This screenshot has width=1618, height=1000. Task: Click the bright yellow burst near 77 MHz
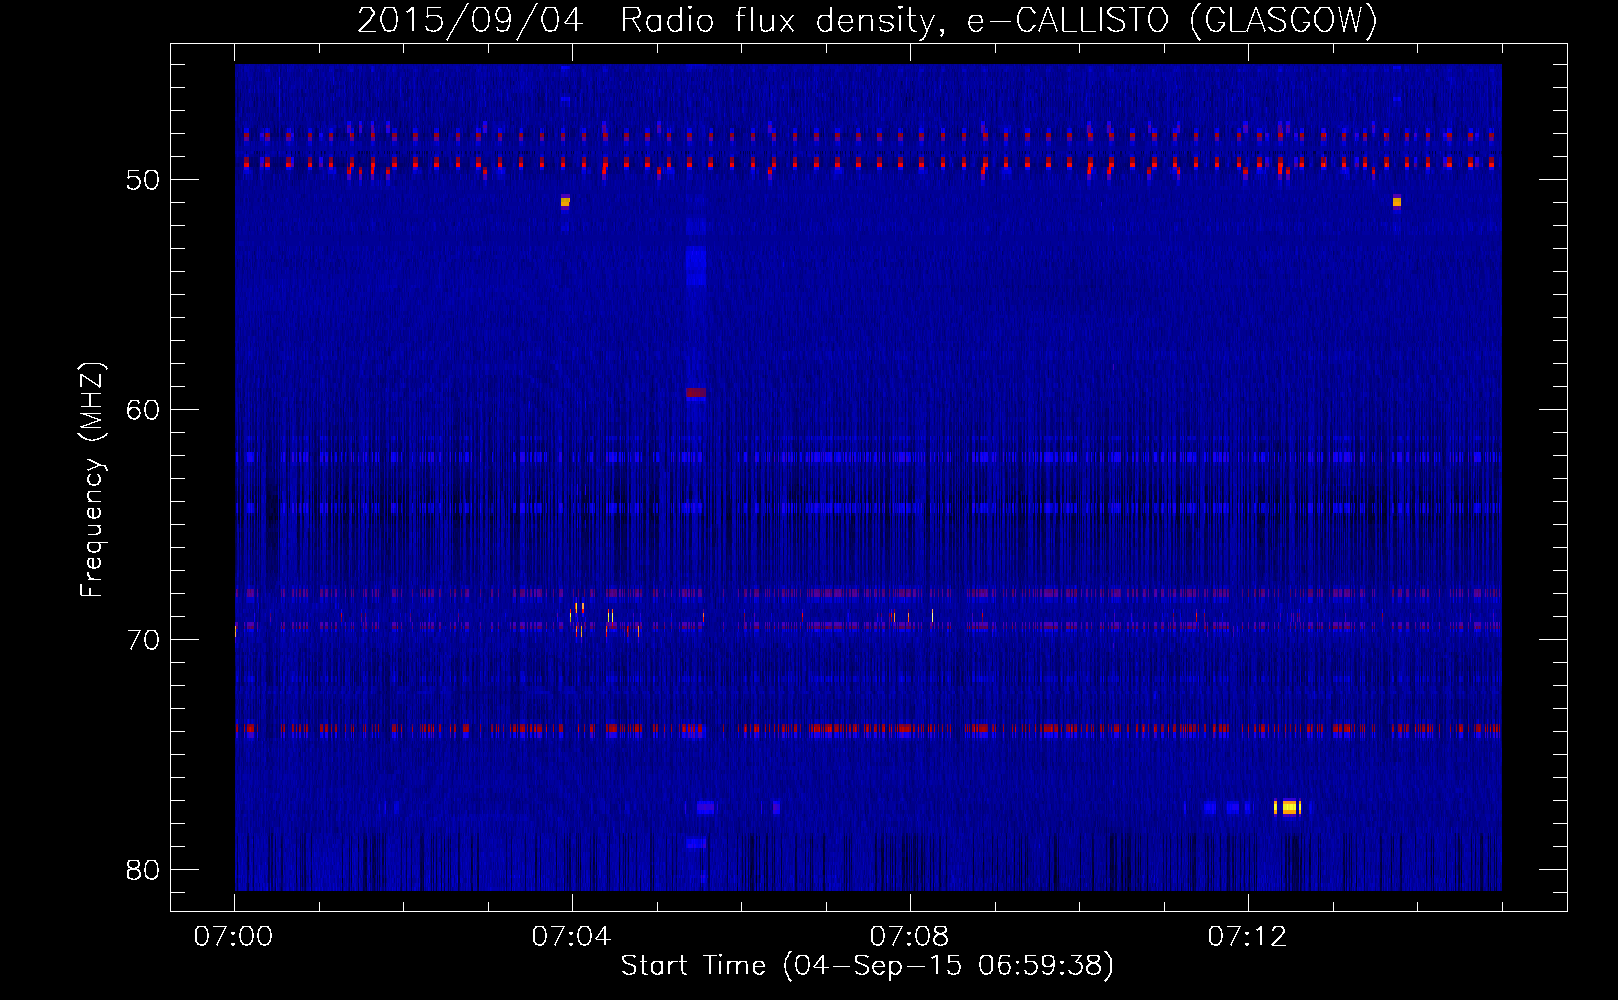(1288, 807)
